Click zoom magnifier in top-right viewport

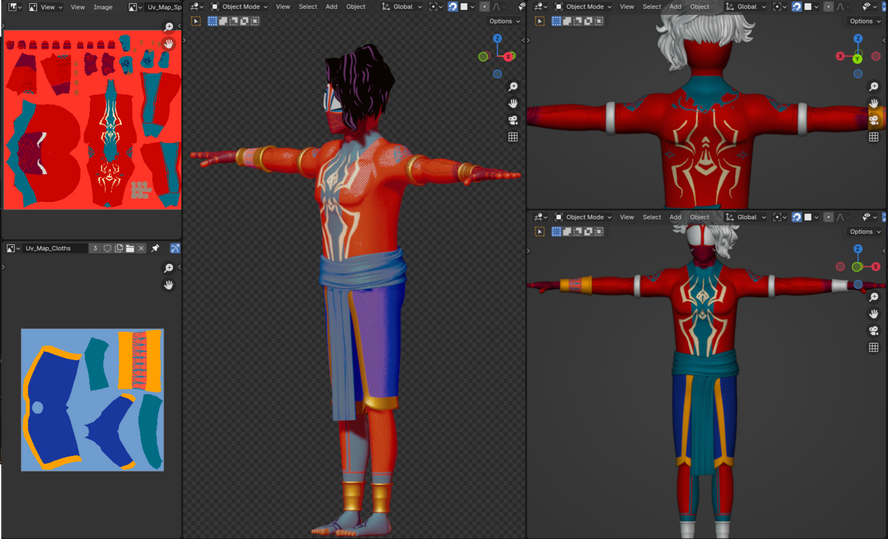873,87
